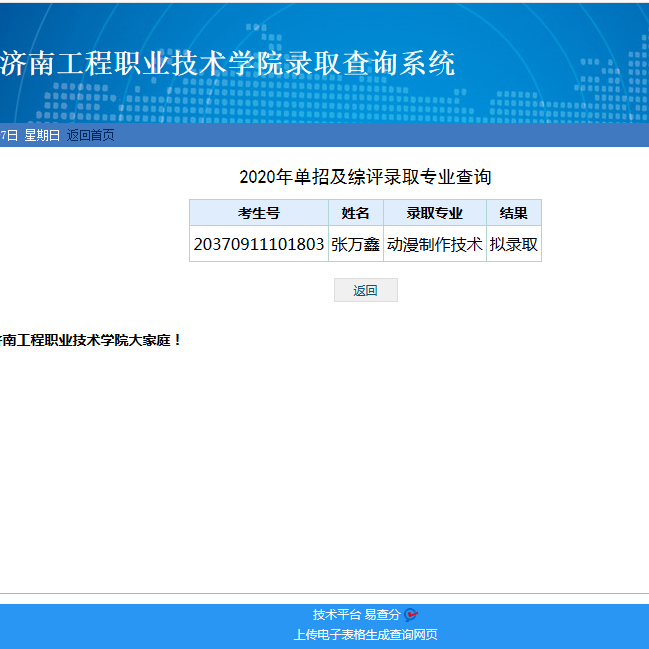Viewport: 649px width, 649px height.
Task: Click the major cell 动漫制作技术
Action: click(435, 244)
